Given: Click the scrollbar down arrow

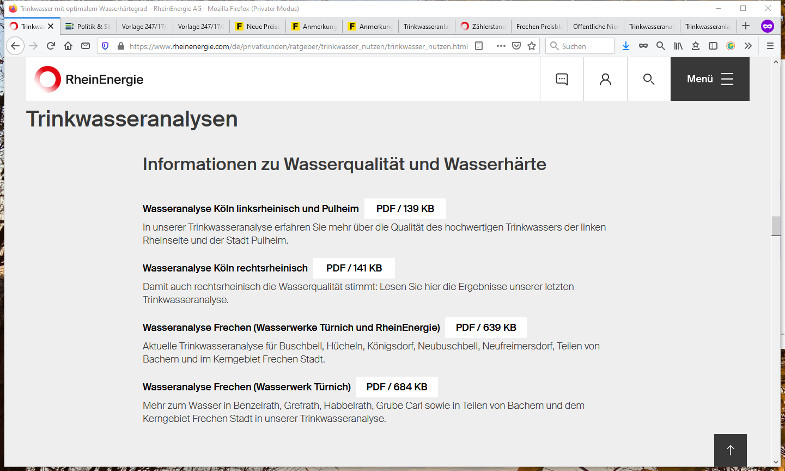Looking at the screenshot, I should [776, 462].
